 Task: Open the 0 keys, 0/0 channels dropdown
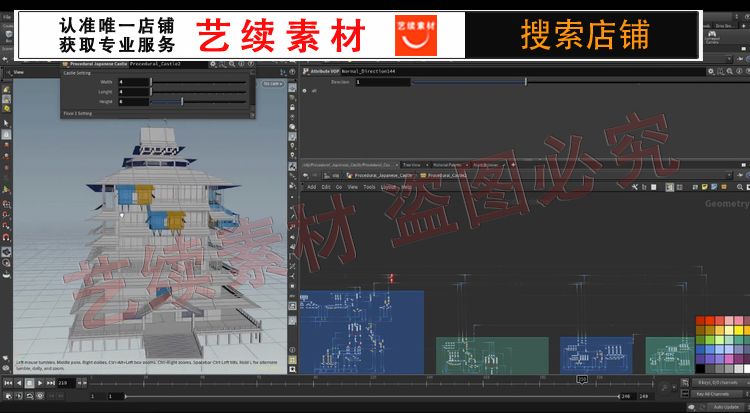pos(720,383)
